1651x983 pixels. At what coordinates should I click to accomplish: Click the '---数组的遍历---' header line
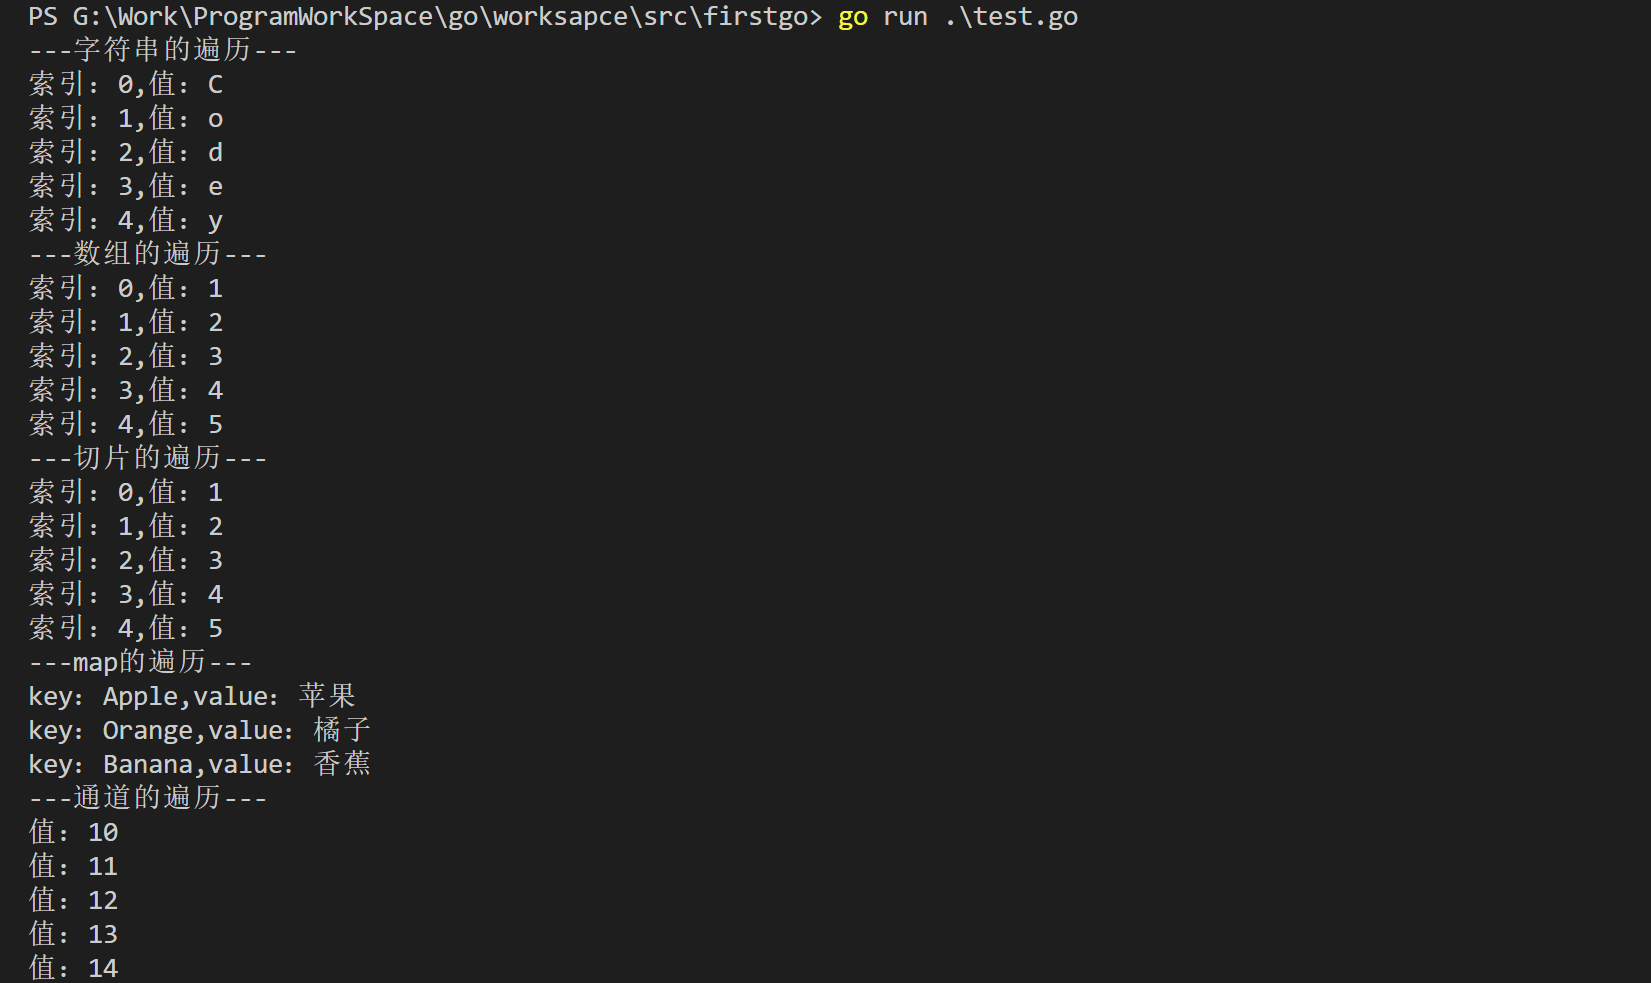148,254
